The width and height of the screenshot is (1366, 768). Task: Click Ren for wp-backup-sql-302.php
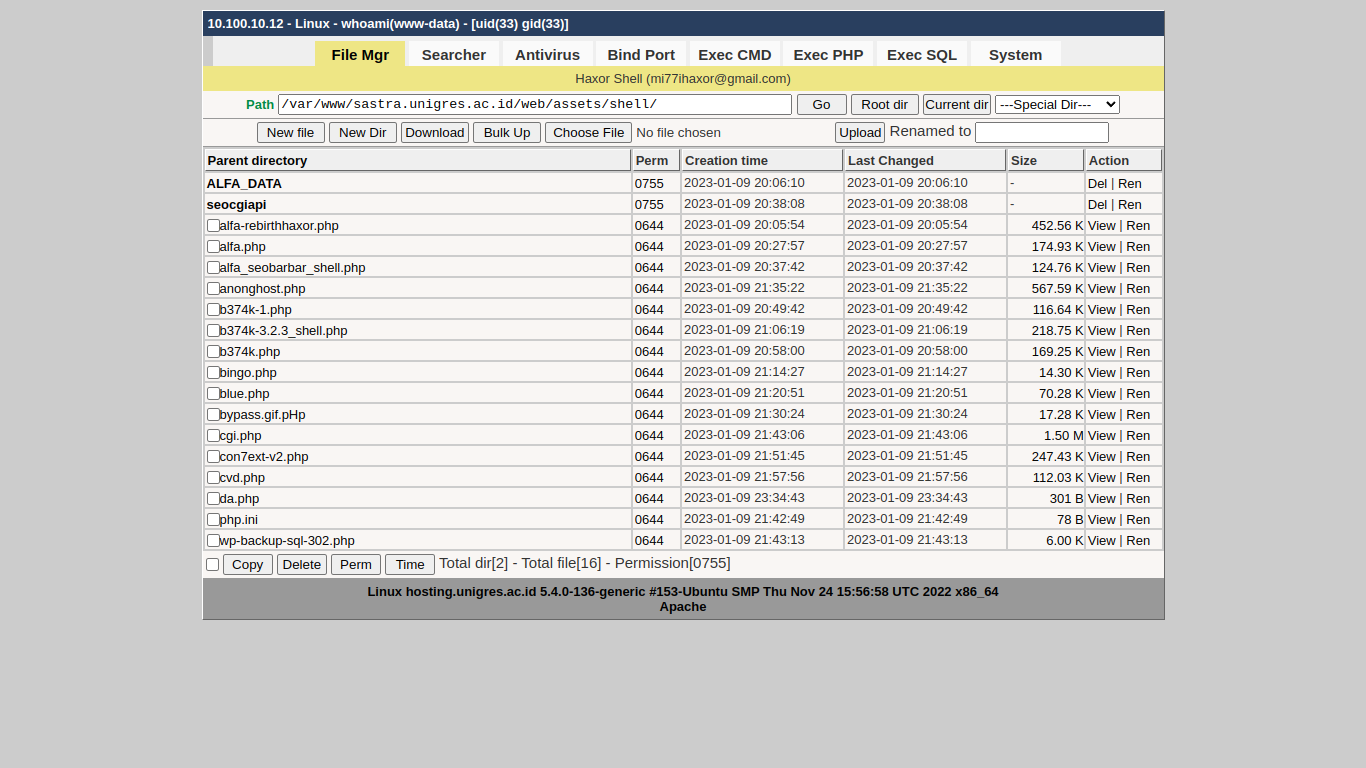pyautogui.click(x=1138, y=541)
